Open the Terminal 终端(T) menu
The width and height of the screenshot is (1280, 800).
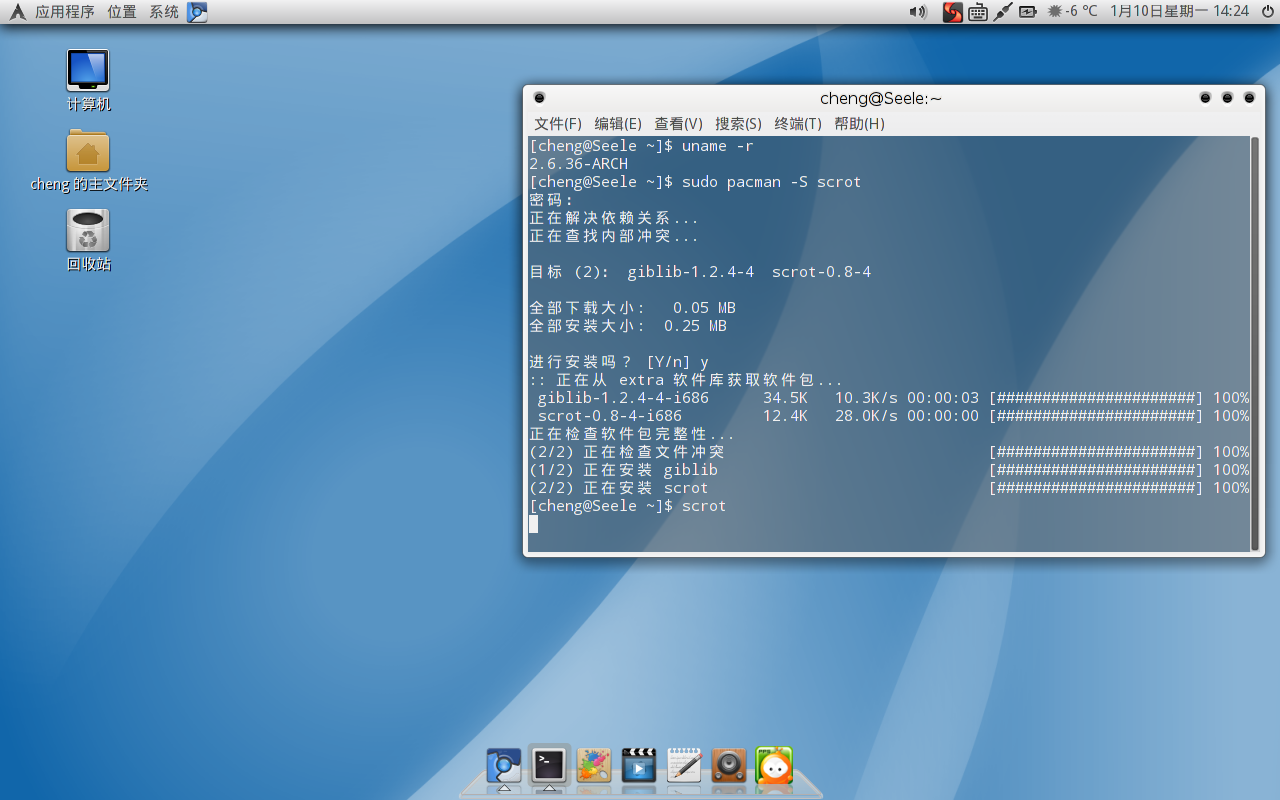pos(798,124)
